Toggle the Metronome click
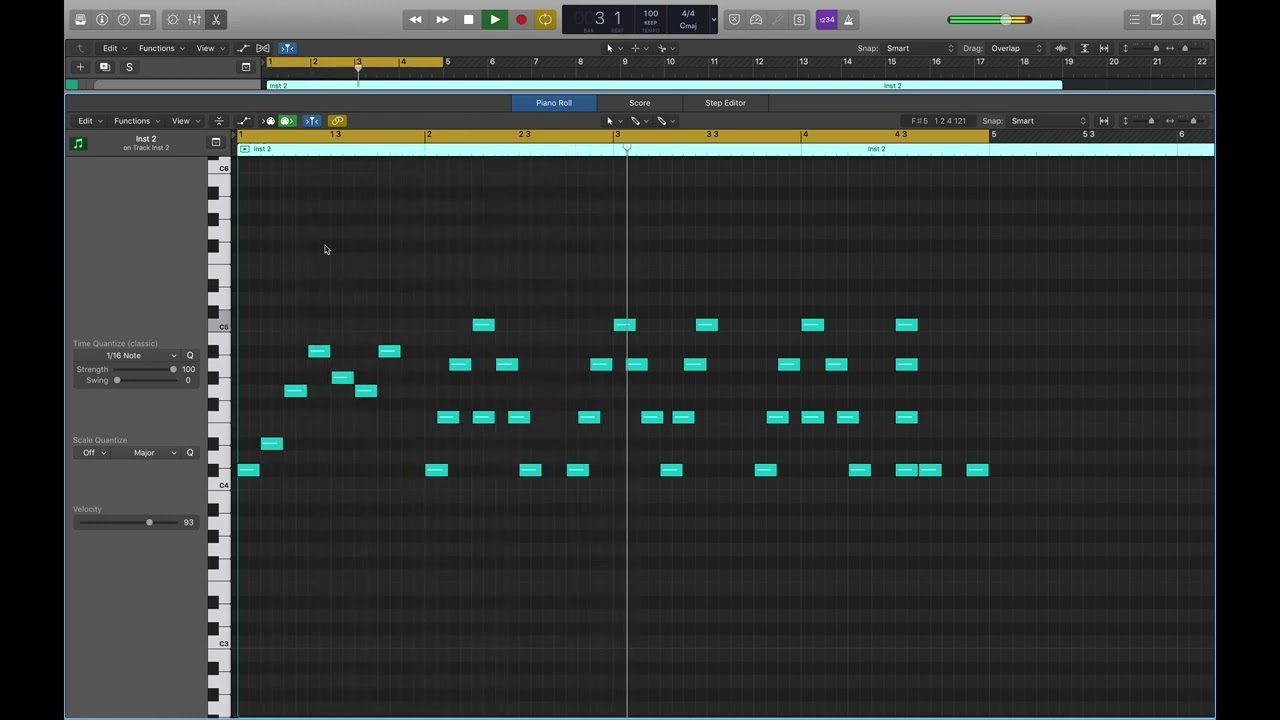Viewport: 1280px width, 720px height. coord(848,20)
